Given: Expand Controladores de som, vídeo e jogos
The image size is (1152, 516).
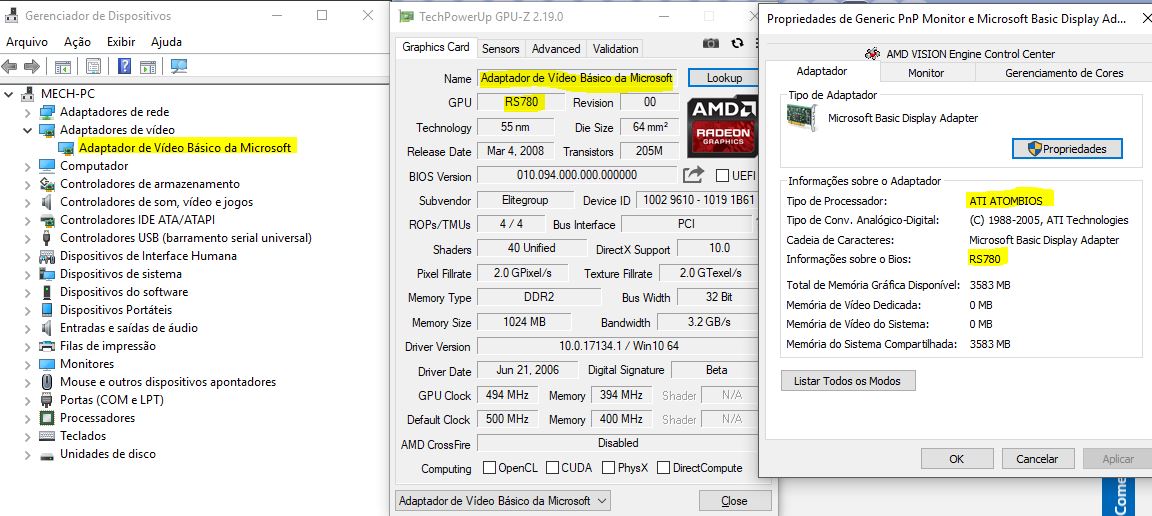Looking at the screenshot, I should [28, 202].
